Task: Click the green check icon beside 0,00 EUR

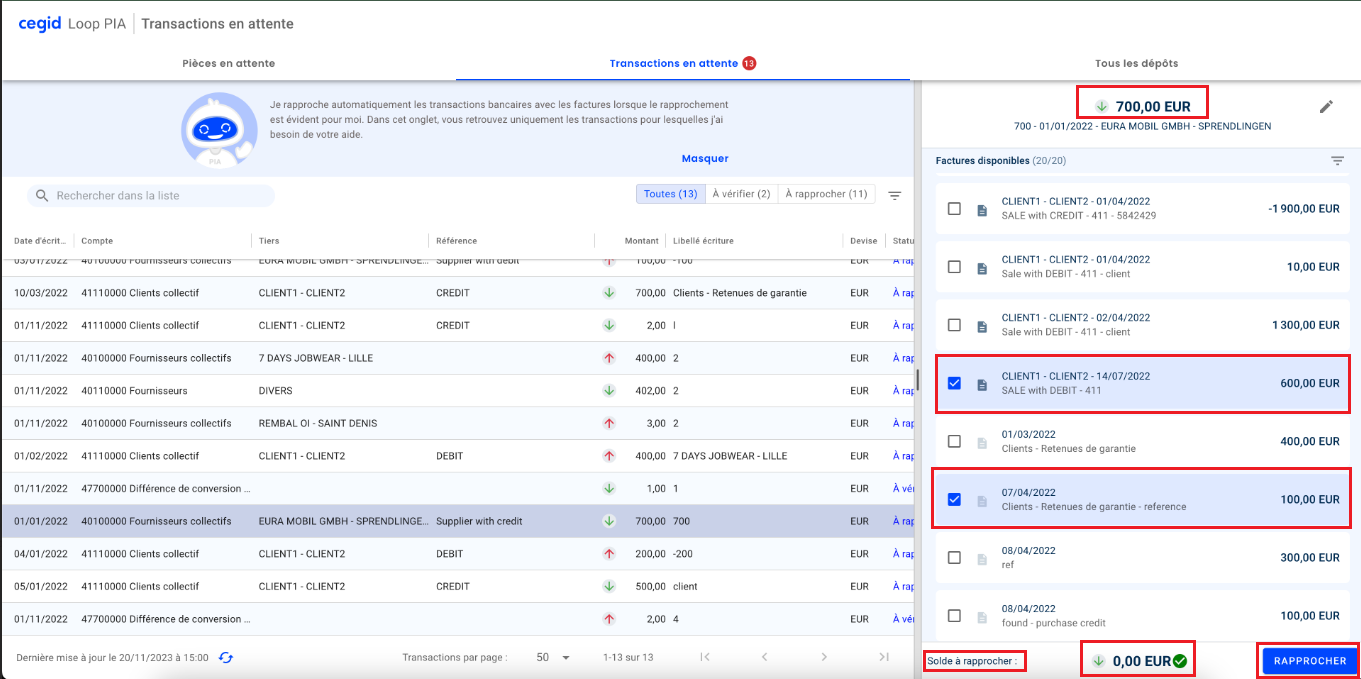Action: point(1180,661)
